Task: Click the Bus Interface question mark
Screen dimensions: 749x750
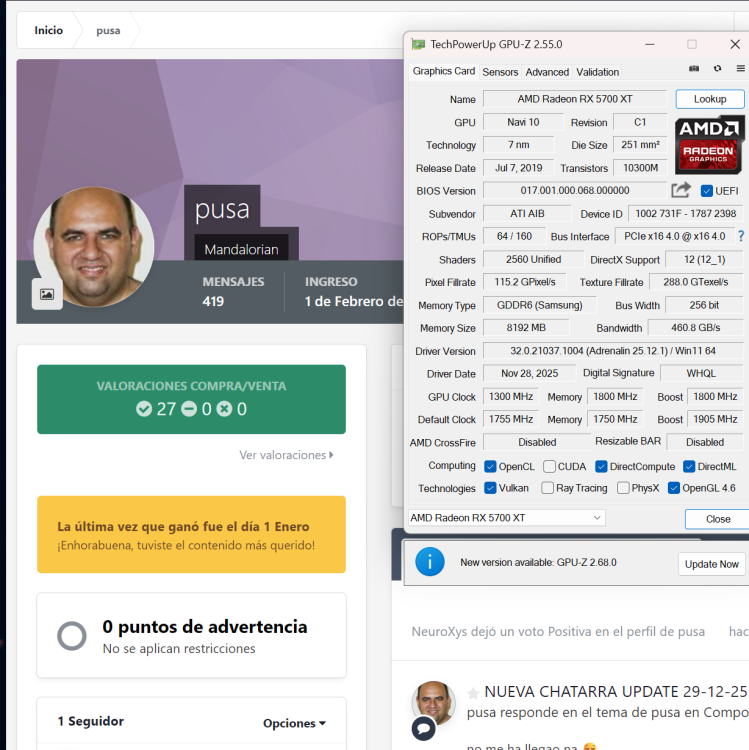Action: point(741,236)
